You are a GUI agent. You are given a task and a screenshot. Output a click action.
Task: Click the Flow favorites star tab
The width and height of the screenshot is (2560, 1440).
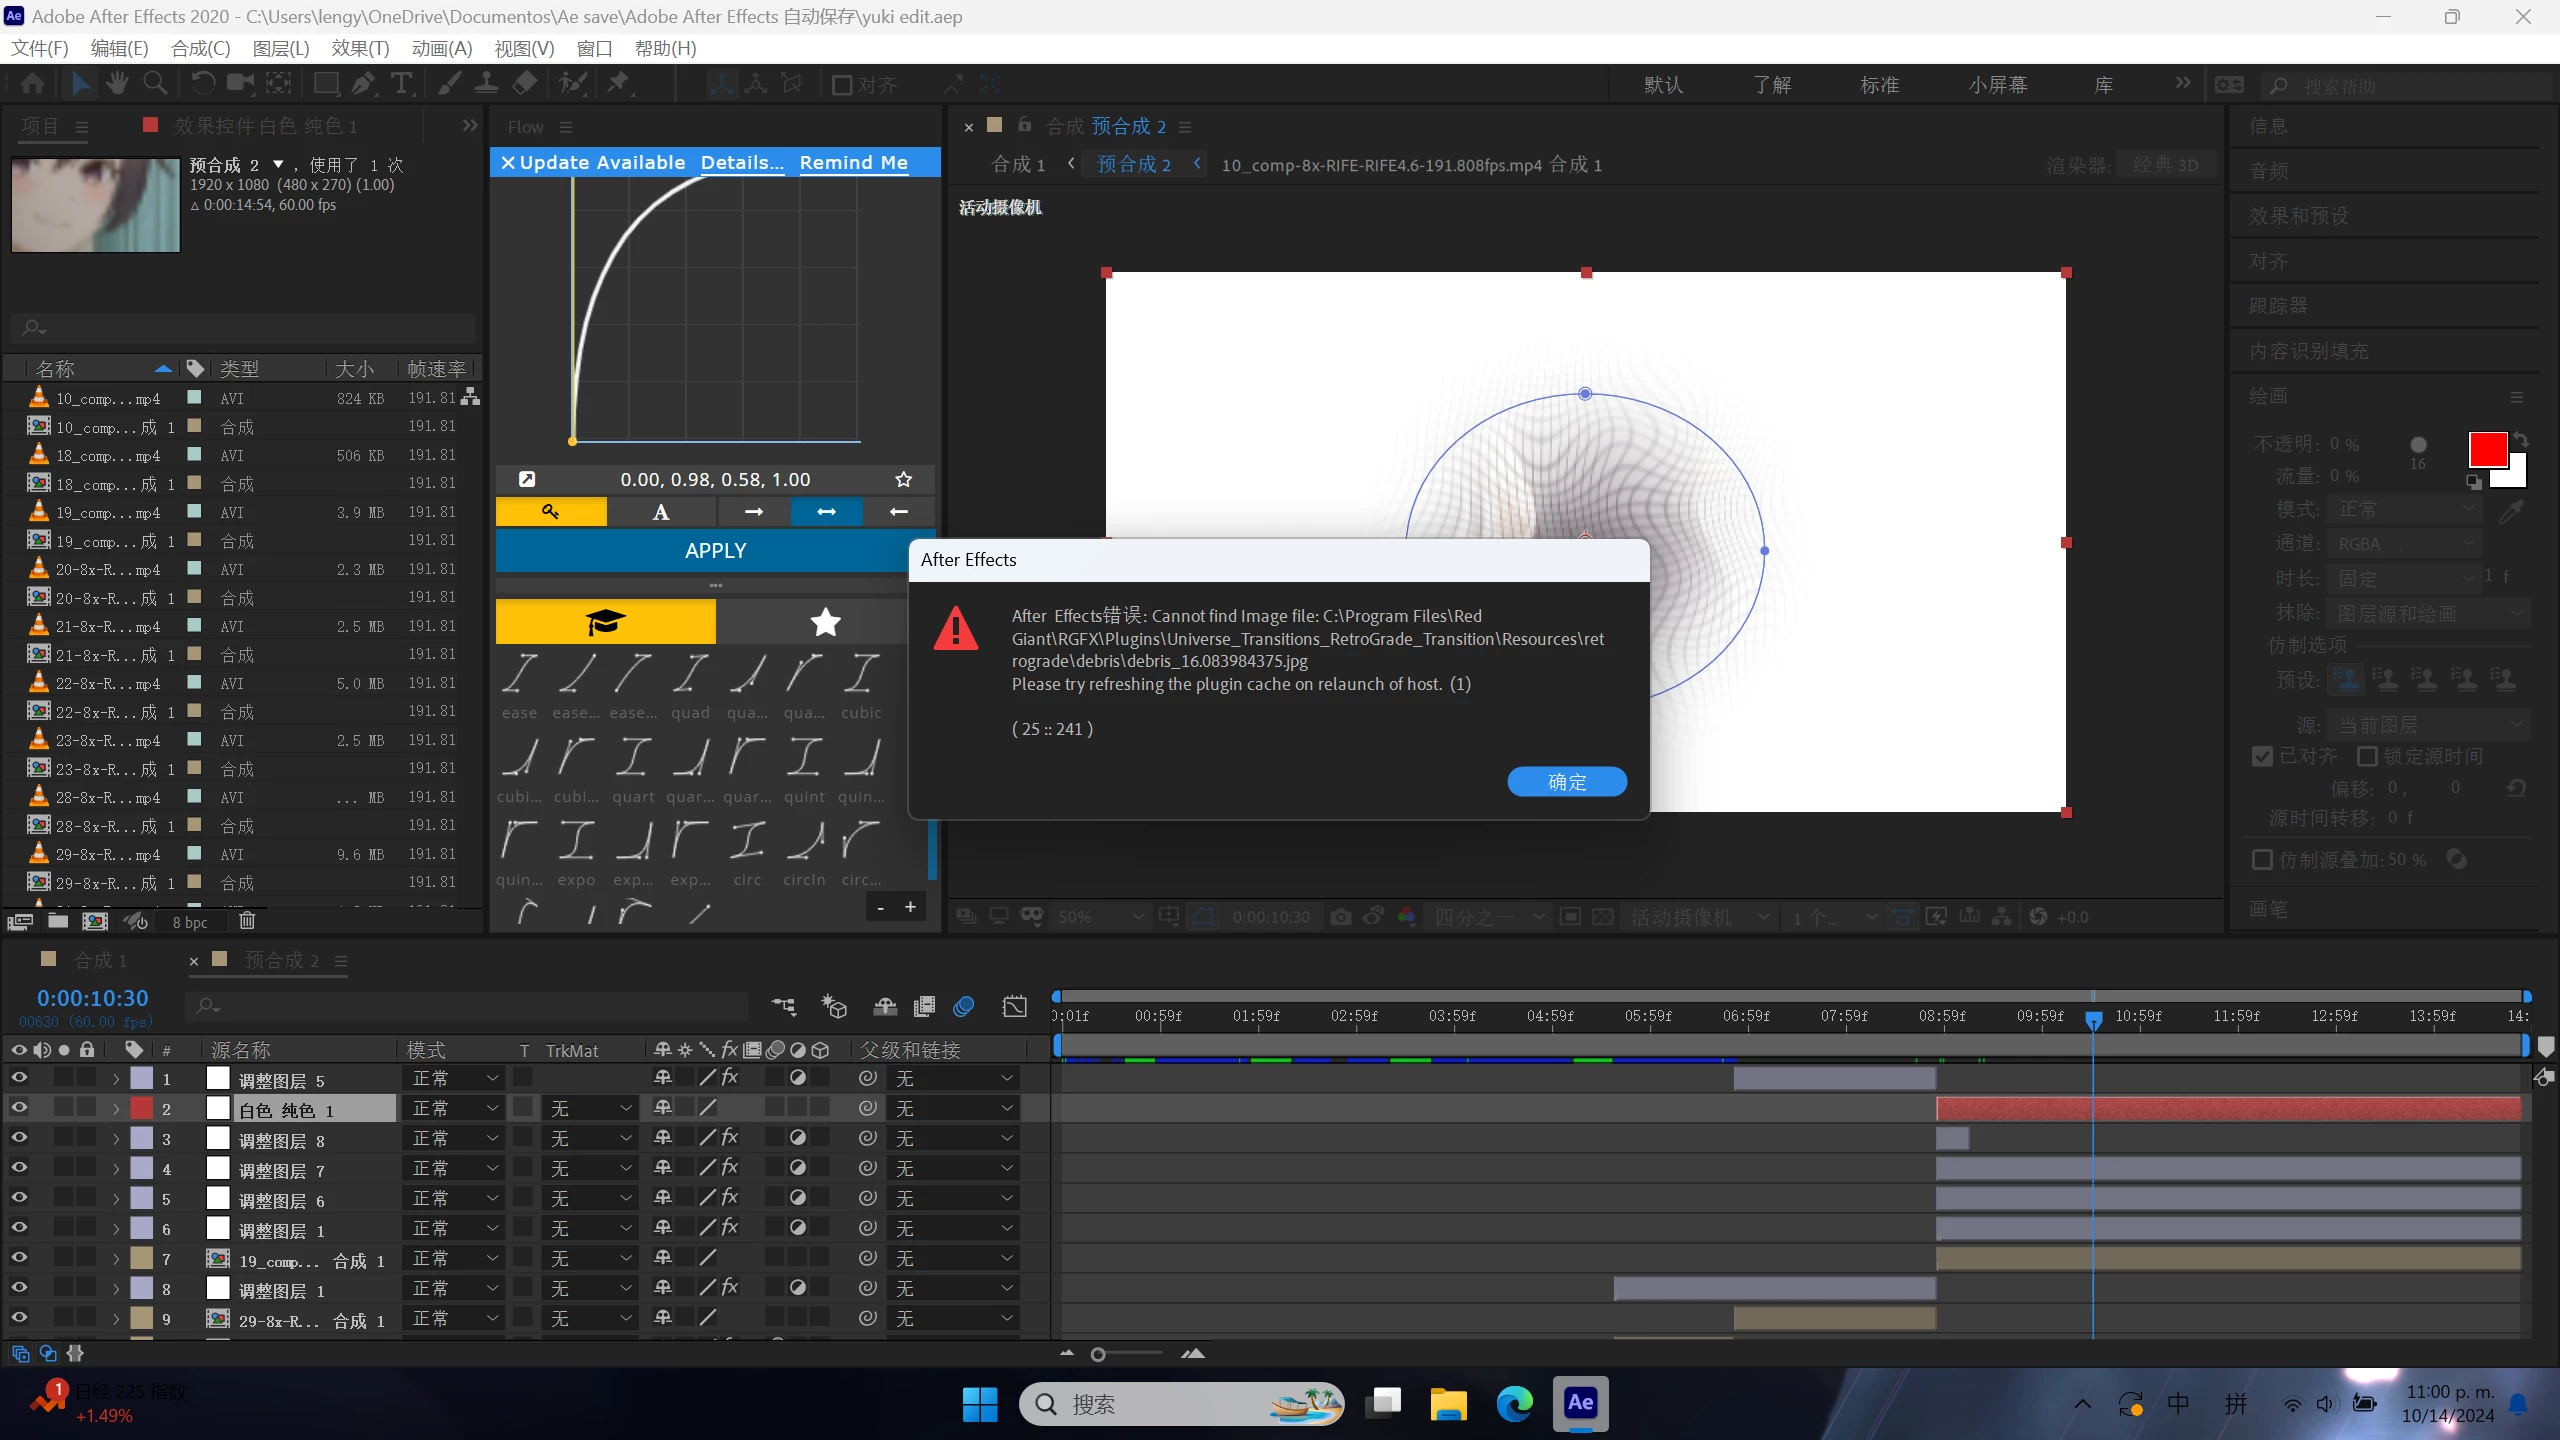[825, 622]
